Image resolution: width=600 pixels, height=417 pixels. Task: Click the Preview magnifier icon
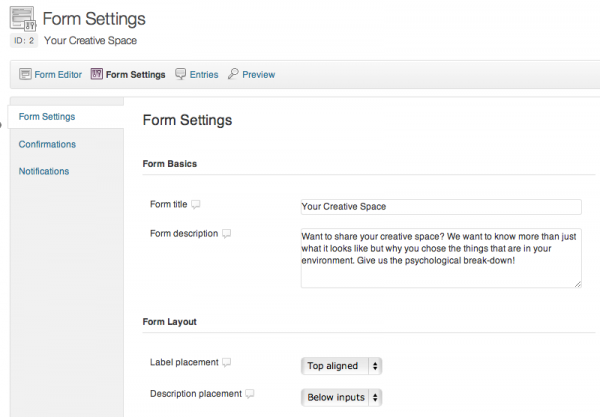click(233, 73)
